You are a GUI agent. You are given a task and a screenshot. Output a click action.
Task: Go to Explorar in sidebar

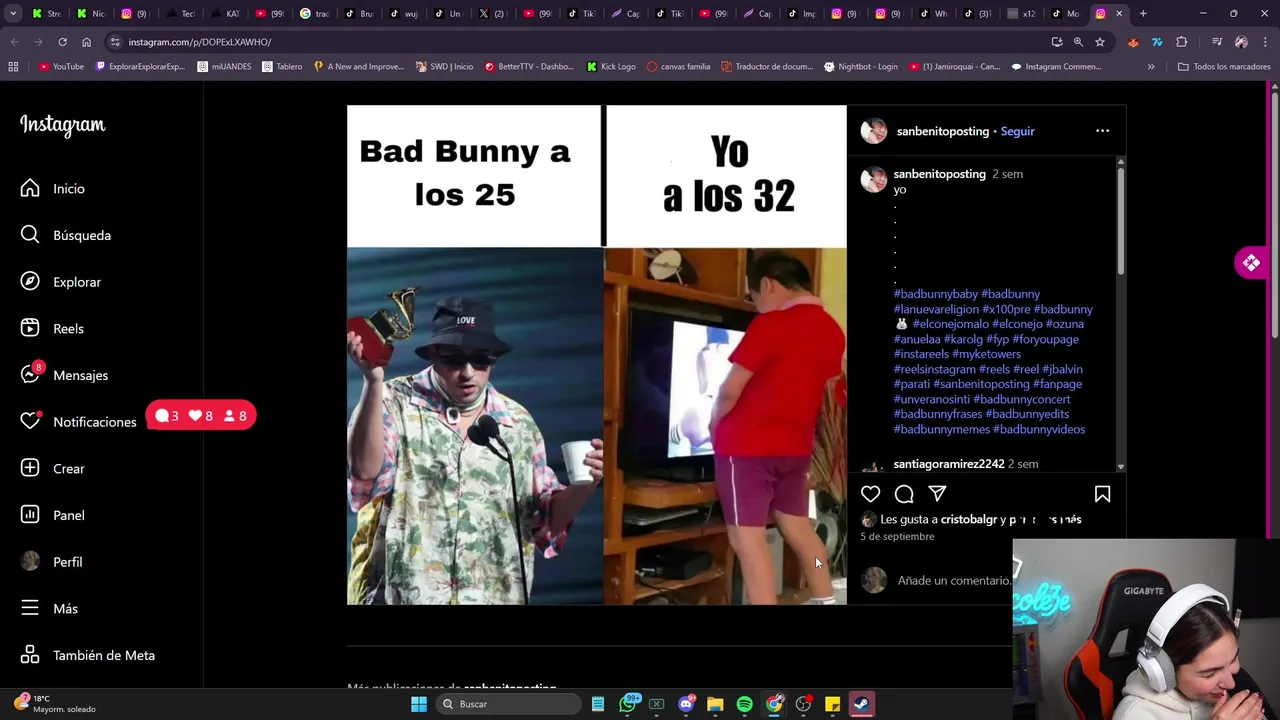(60, 282)
